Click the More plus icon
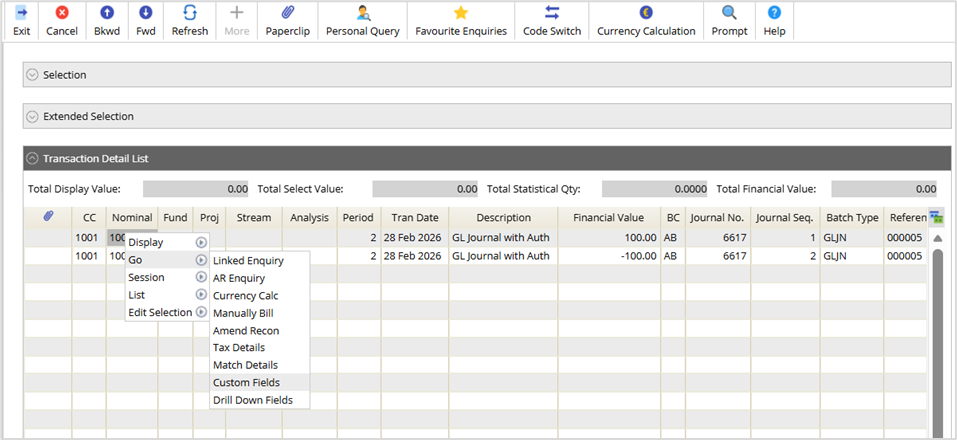957x440 pixels. click(237, 12)
